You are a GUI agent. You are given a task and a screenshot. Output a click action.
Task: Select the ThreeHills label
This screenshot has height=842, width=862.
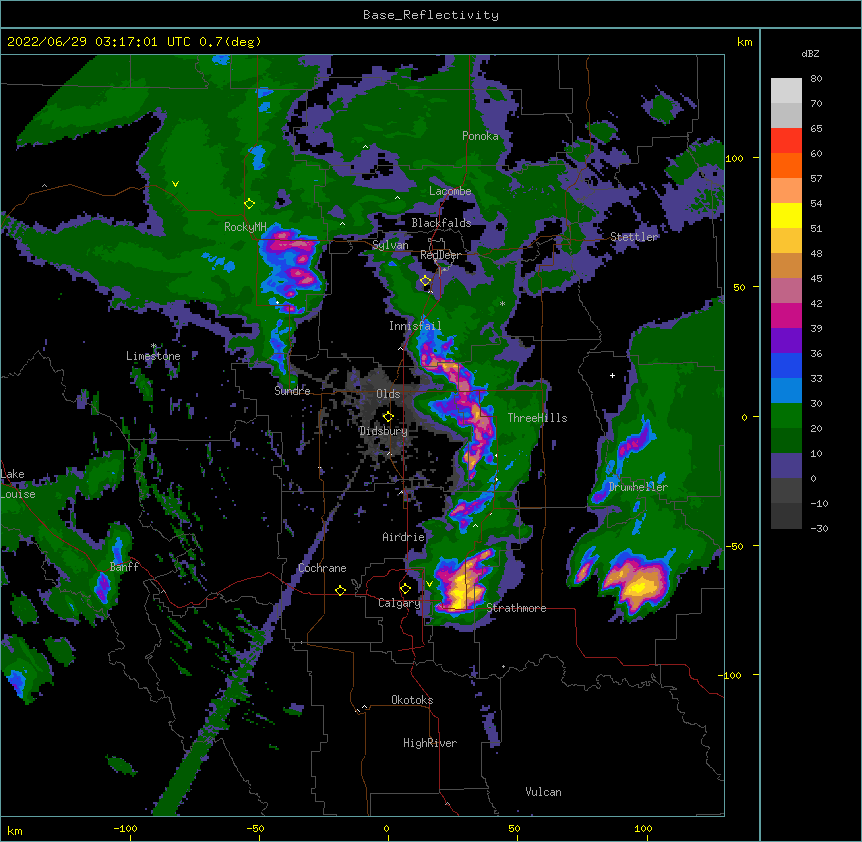(x=537, y=418)
